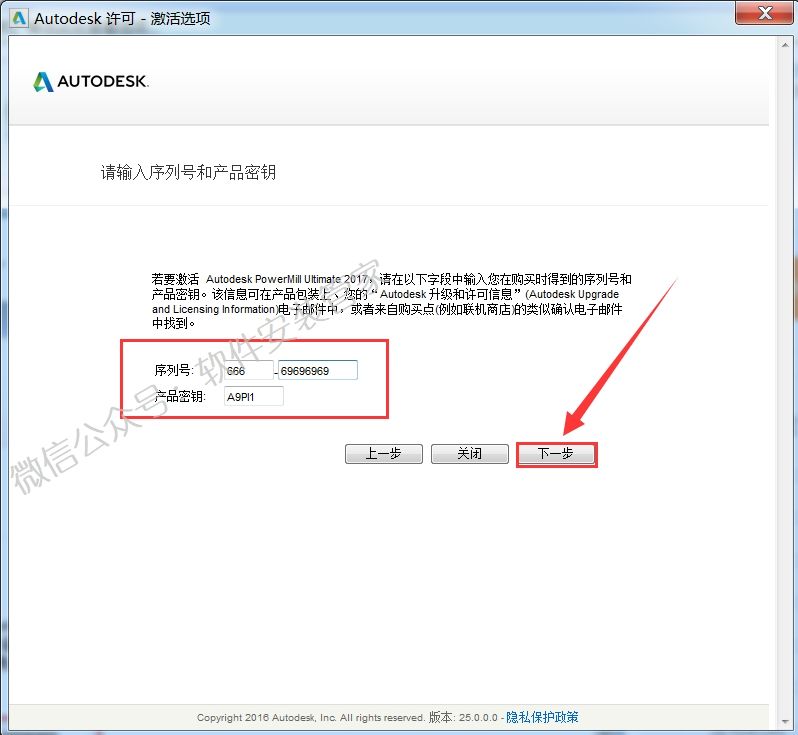The width and height of the screenshot is (798, 735).
Task: Open the 隐私保护政策 link
Action: (x=542, y=717)
